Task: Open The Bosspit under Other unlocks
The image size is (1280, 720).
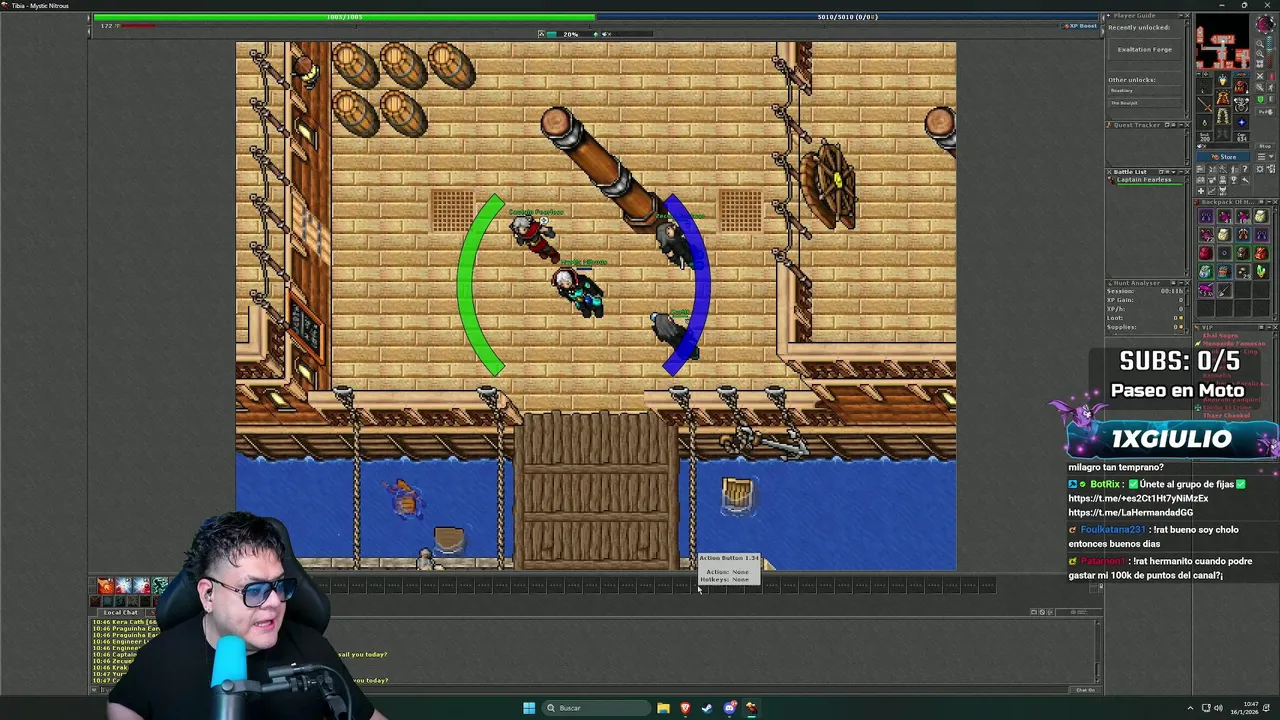Action: point(1144,103)
